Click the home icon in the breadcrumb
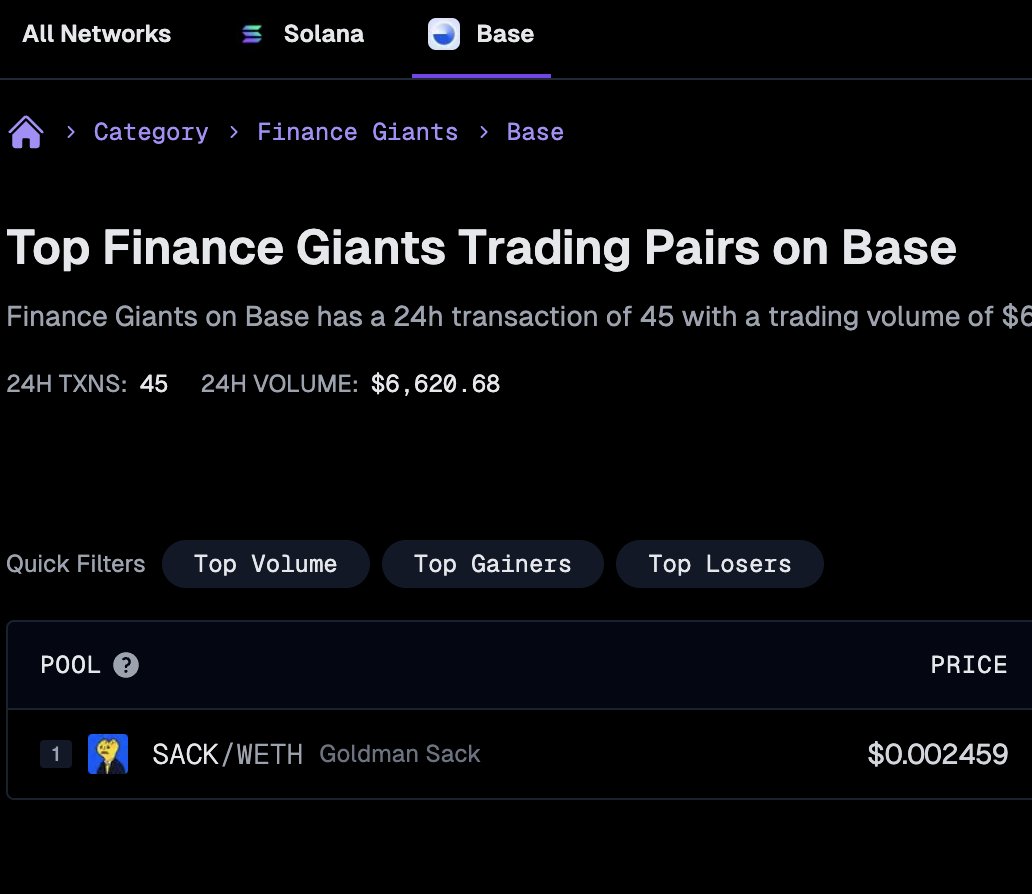1032x894 pixels. tap(25, 130)
